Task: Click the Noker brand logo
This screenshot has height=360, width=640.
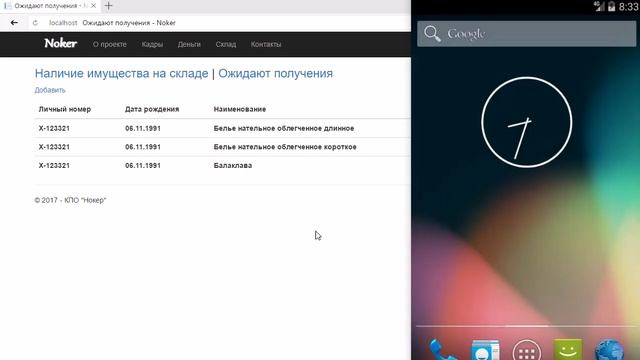Action: pyautogui.click(x=60, y=43)
